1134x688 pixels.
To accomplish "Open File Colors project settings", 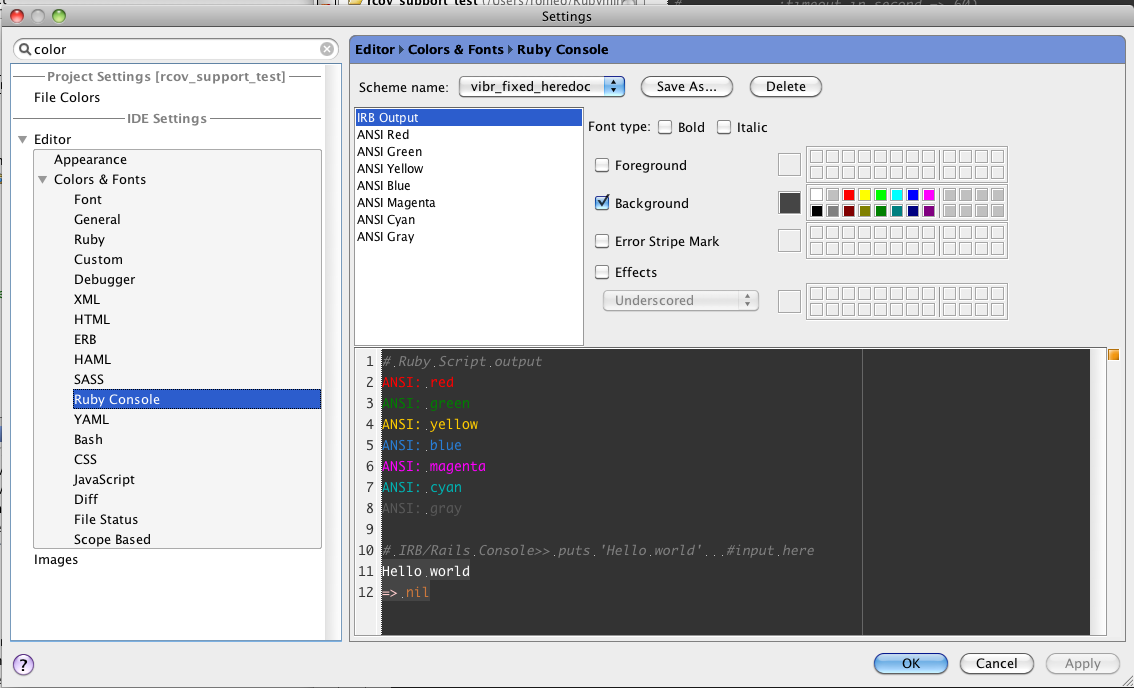I will tap(67, 98).
